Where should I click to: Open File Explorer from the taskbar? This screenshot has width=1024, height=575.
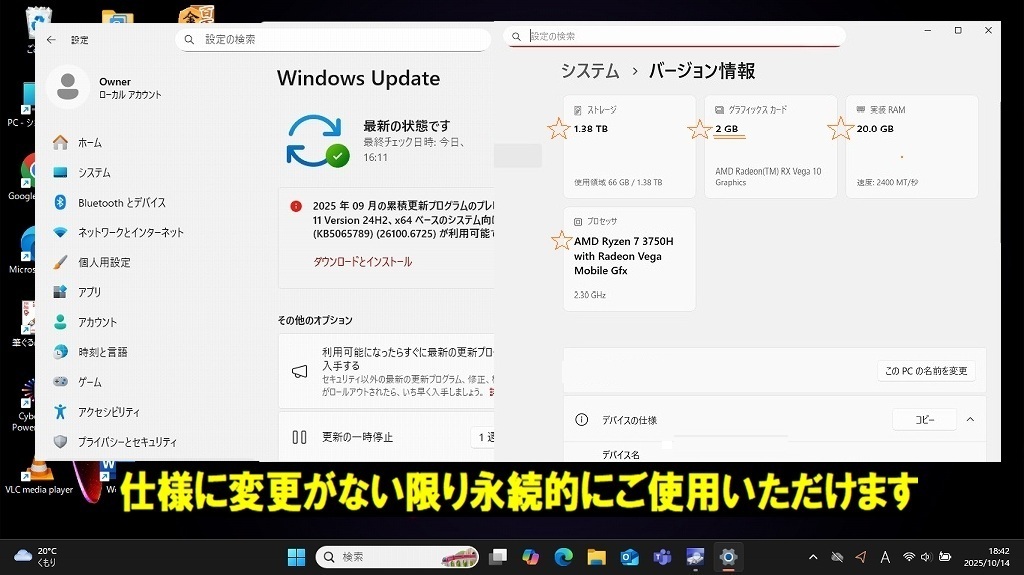coord(596,557)
